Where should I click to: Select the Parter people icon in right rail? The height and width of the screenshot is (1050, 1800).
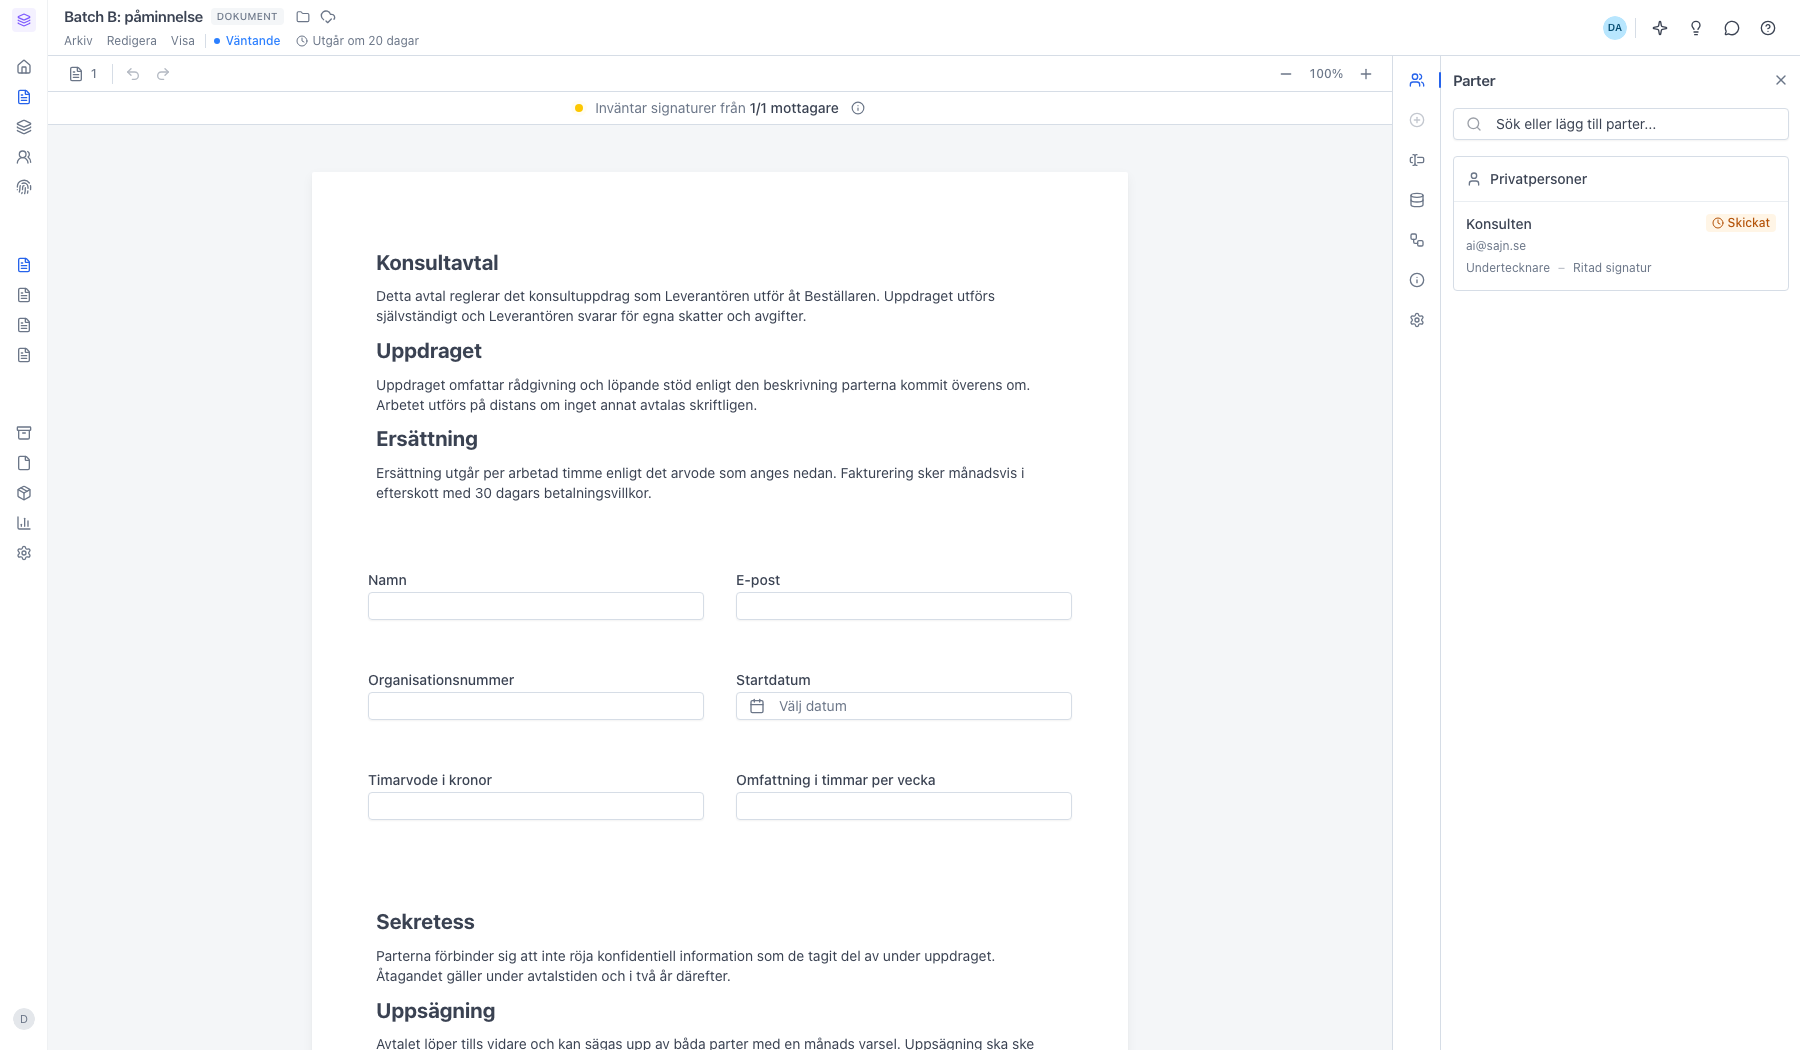point(1417,80)
